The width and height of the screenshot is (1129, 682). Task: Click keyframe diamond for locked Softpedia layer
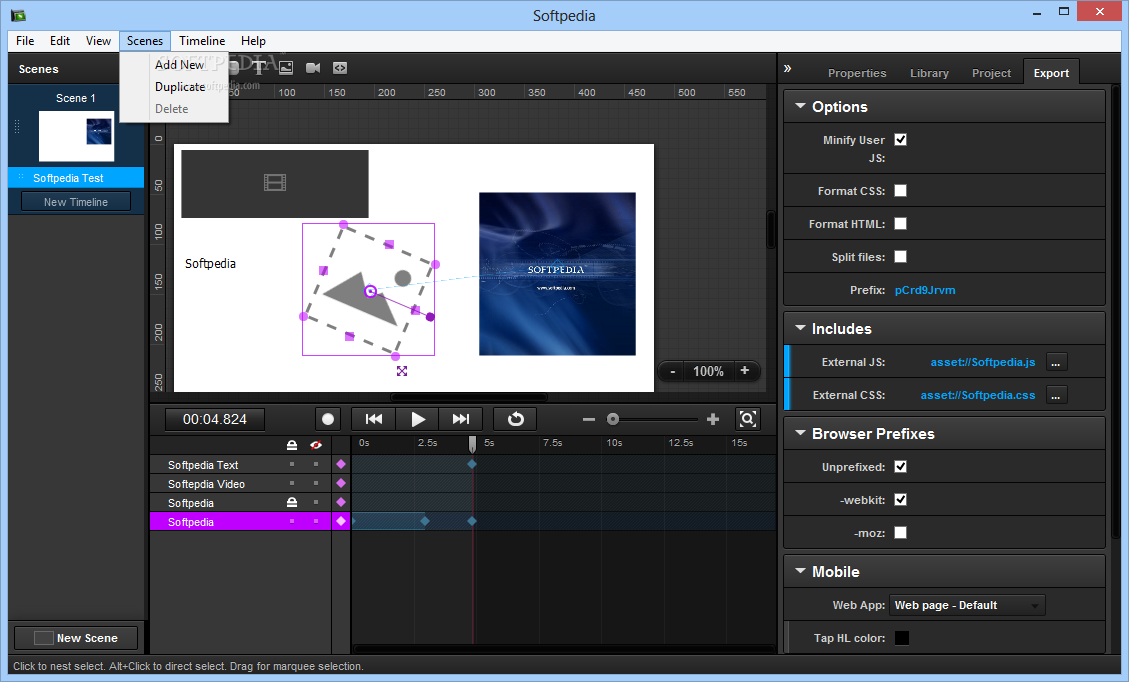341,502
